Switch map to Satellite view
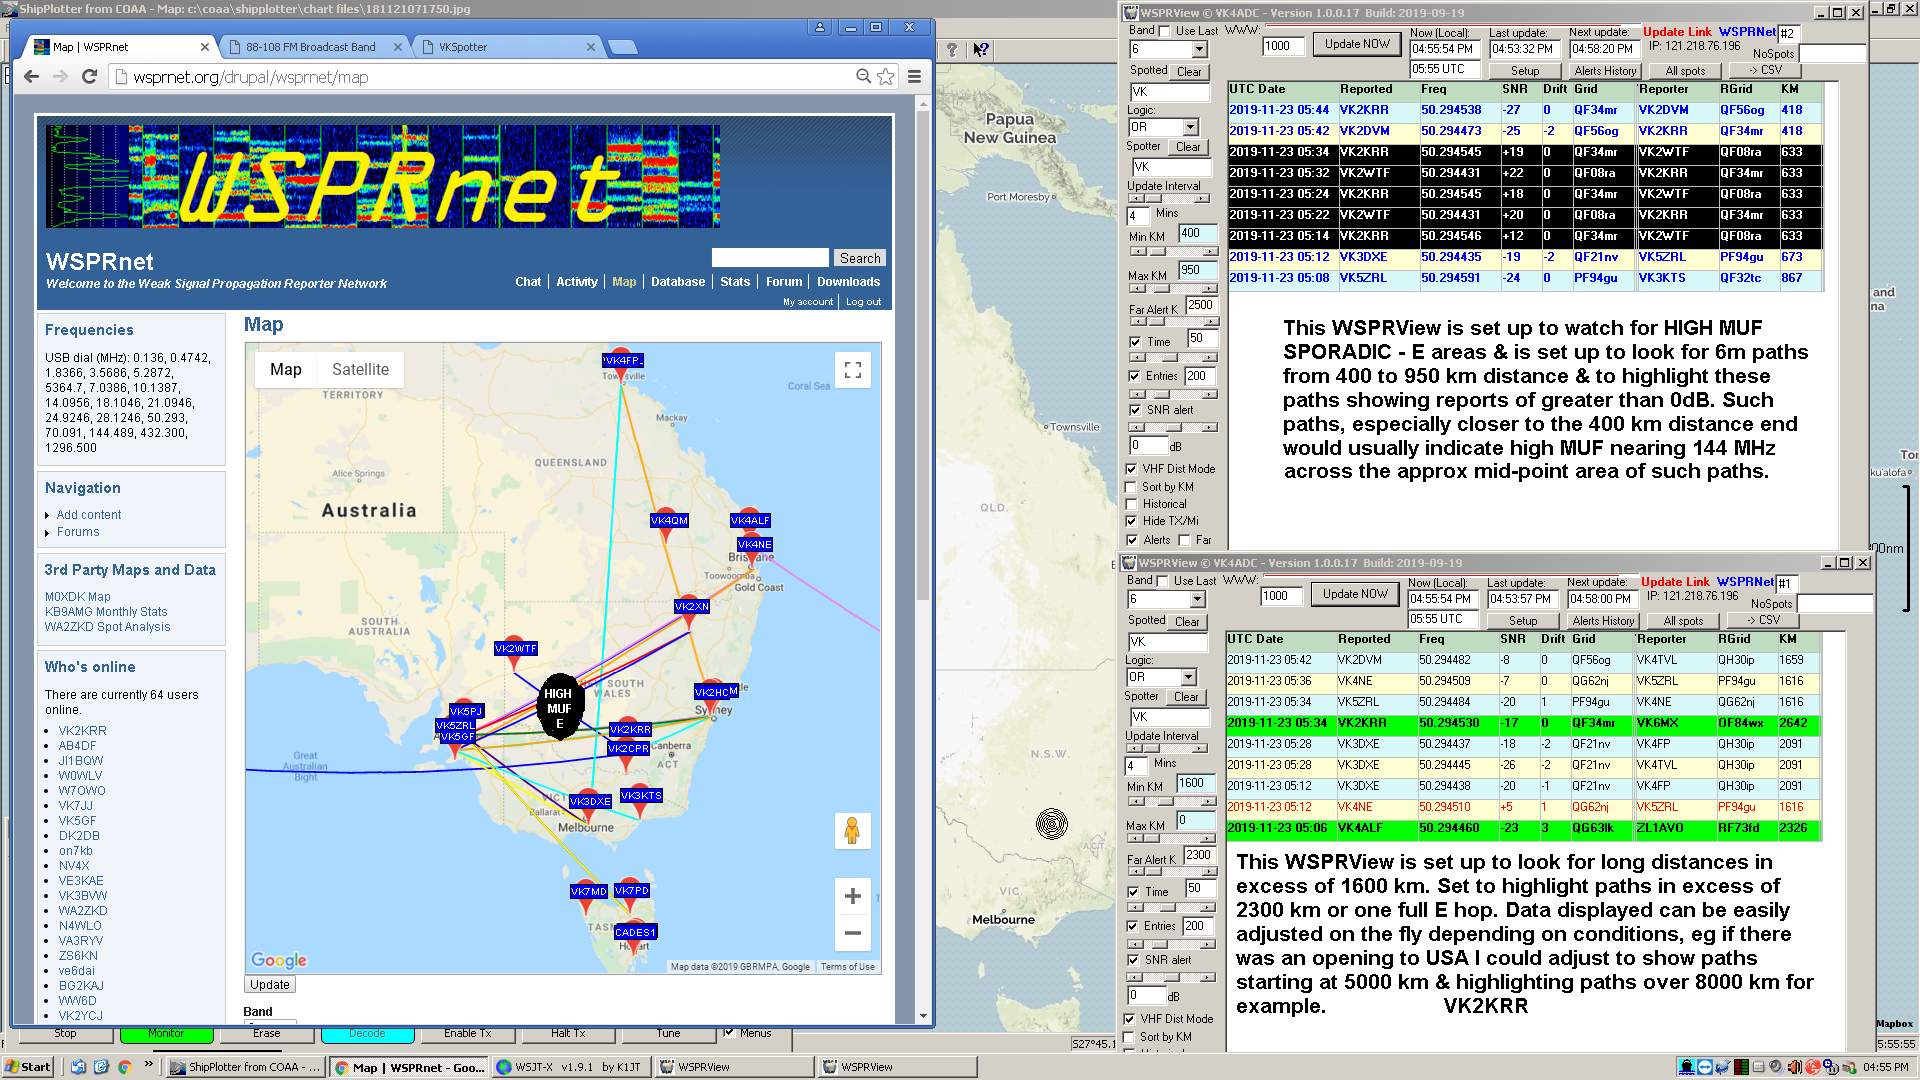This screenshot has height=1080, width=1920. point(360,369)
